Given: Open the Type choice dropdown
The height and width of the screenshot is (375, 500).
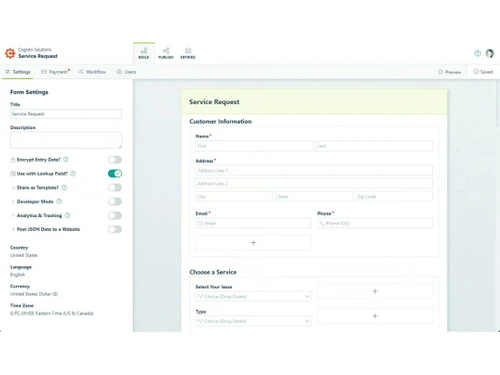Looking at the screenshot, I should click(253, 321).
